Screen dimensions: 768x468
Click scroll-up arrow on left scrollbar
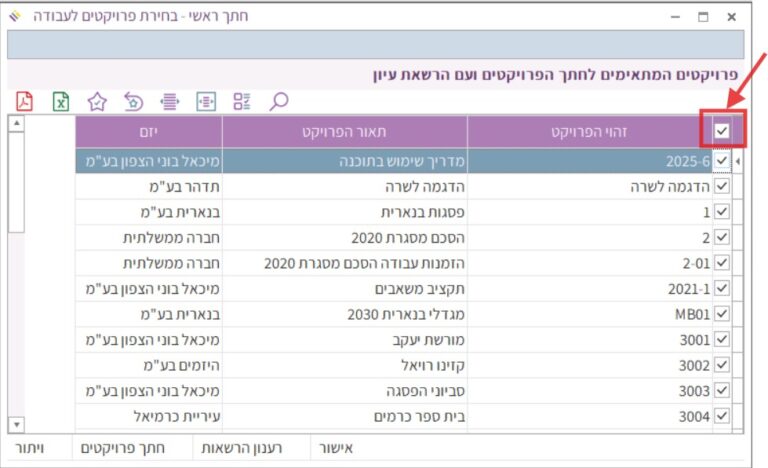point(15,124)
